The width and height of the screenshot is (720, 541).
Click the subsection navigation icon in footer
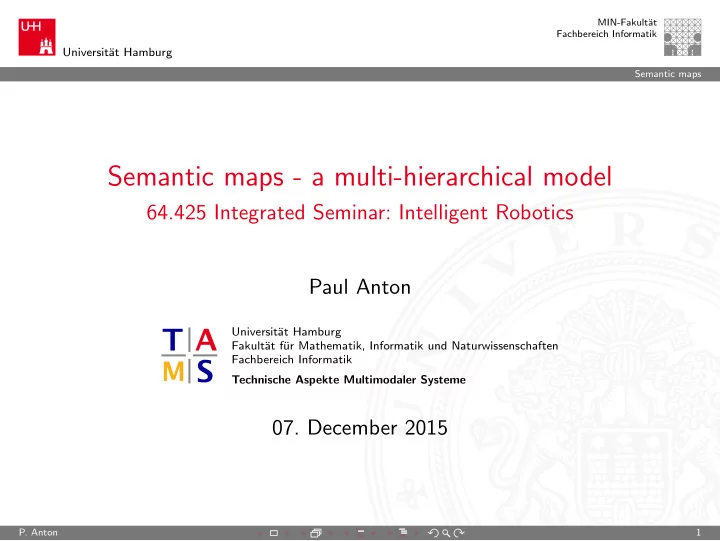(361, 532)
